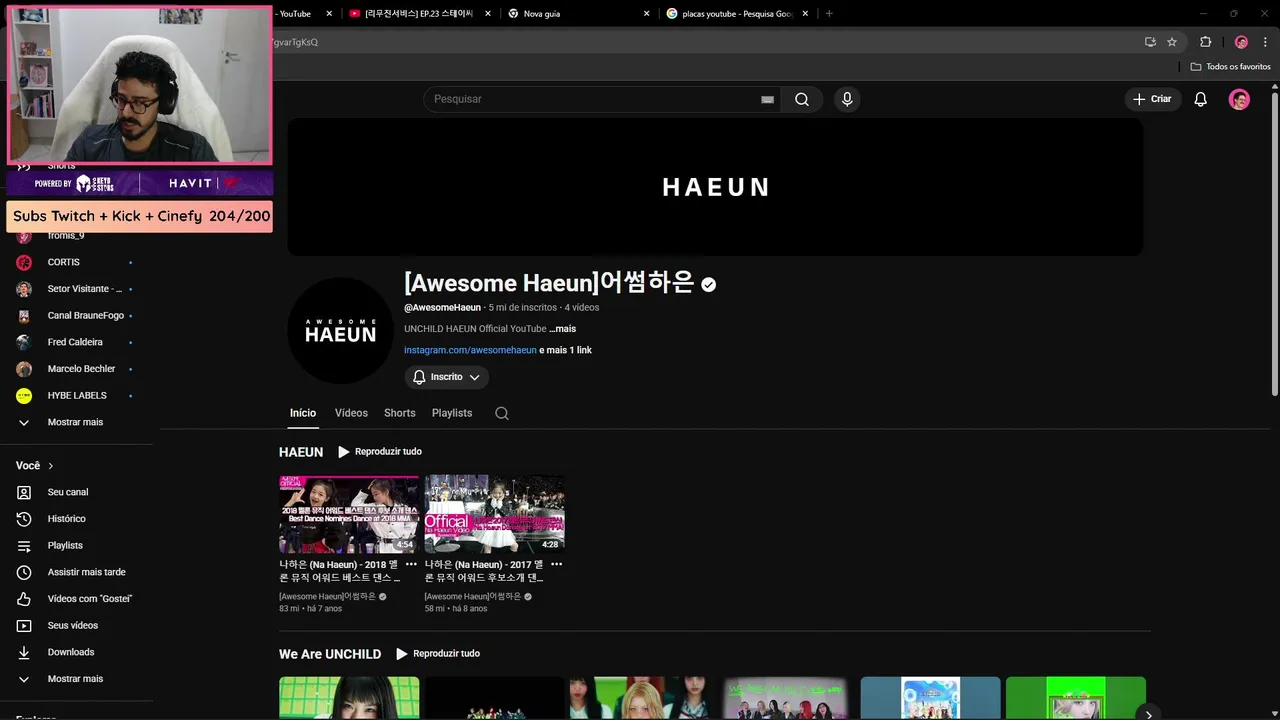This screenshot has width=1280, height=720.
Task: Open Seus vídeos in sidebar
Action: tap(75, 626)
